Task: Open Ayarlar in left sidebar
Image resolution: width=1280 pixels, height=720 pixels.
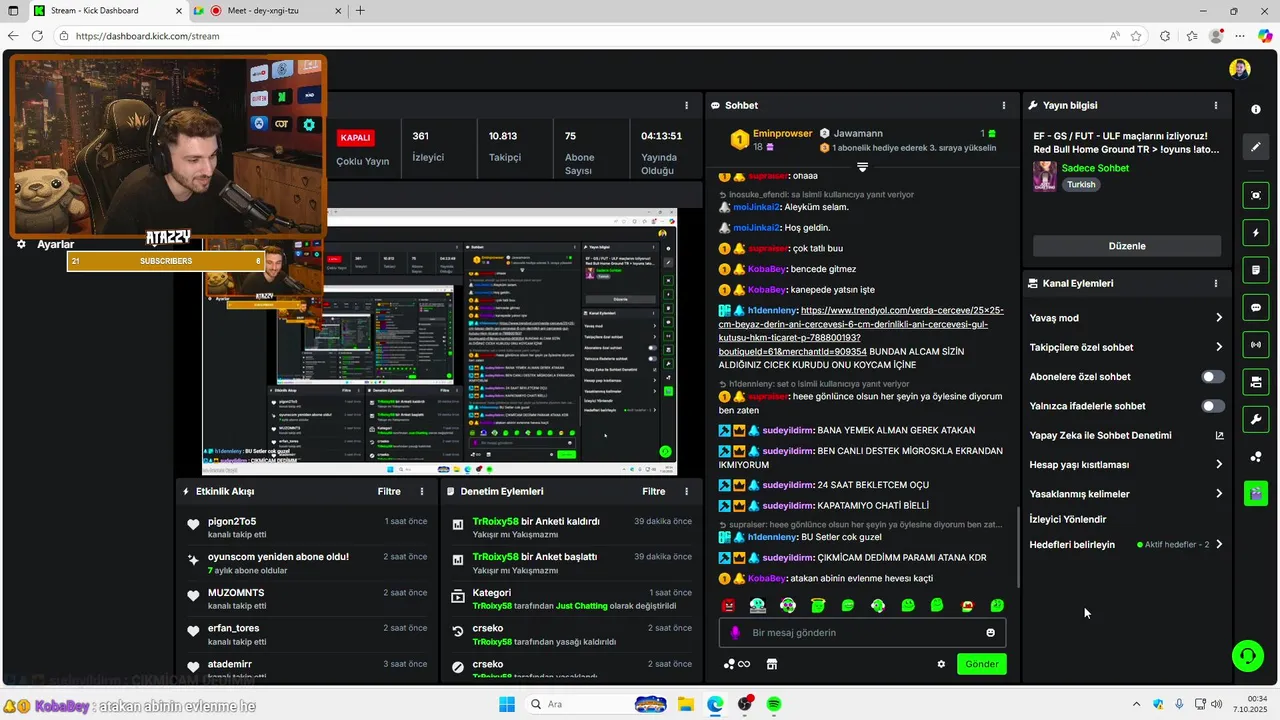Action: (x=46, y=244)
